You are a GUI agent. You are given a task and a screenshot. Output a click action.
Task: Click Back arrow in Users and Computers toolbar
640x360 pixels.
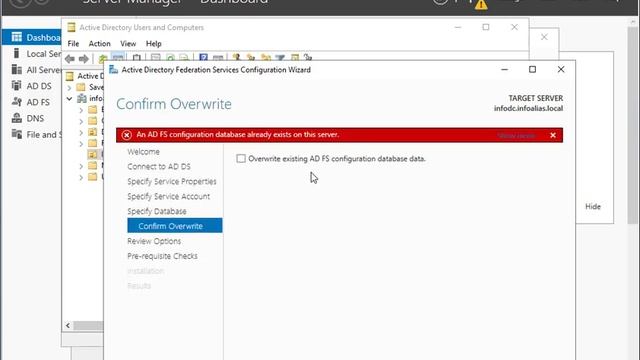tap(70, 59)
